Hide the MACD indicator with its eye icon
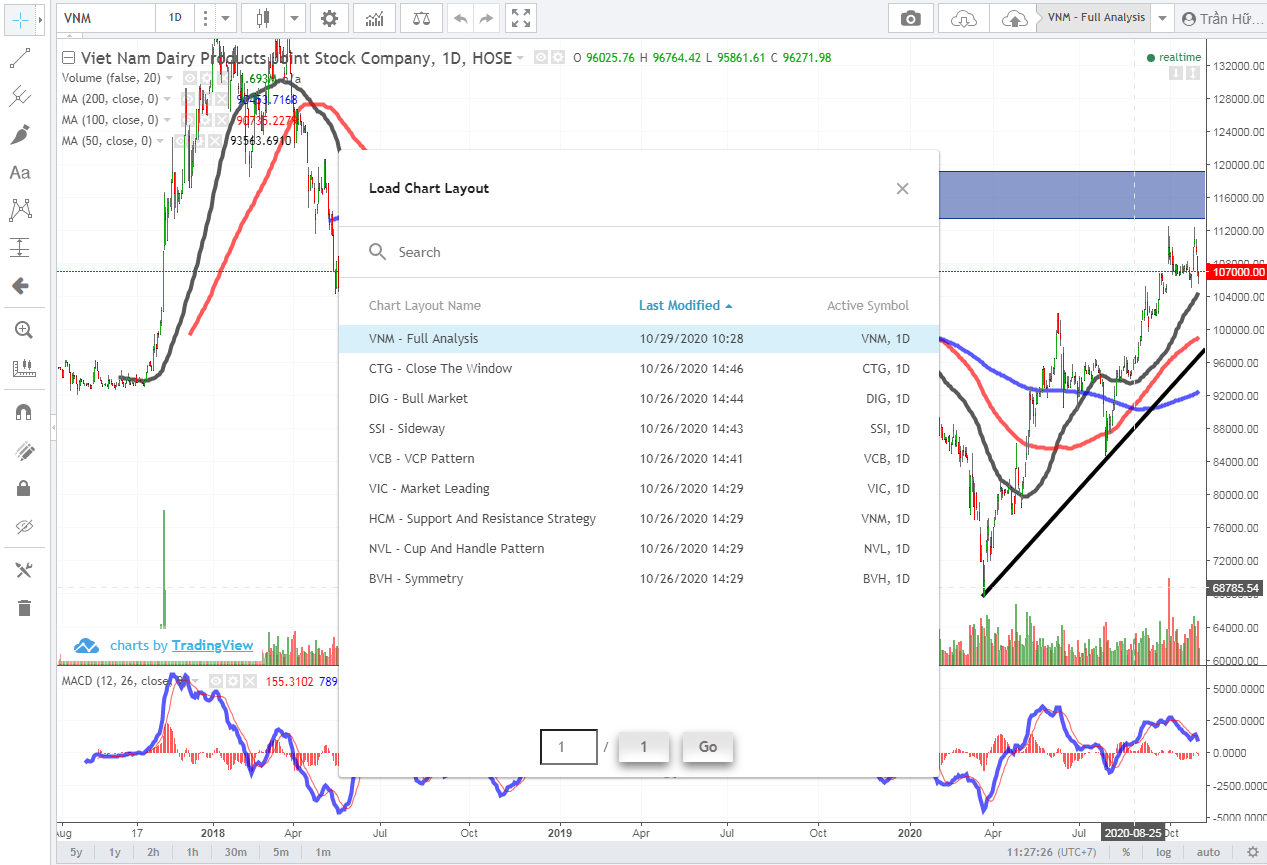 click(216, 681)
